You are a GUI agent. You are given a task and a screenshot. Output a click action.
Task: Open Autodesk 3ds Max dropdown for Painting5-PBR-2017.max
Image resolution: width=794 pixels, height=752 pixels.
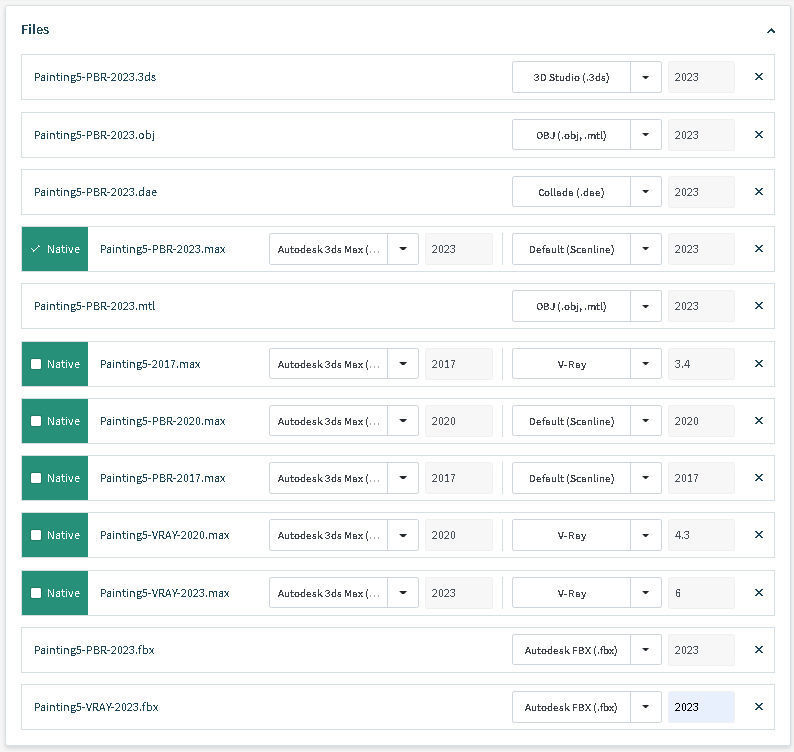(x=403, y=478)
